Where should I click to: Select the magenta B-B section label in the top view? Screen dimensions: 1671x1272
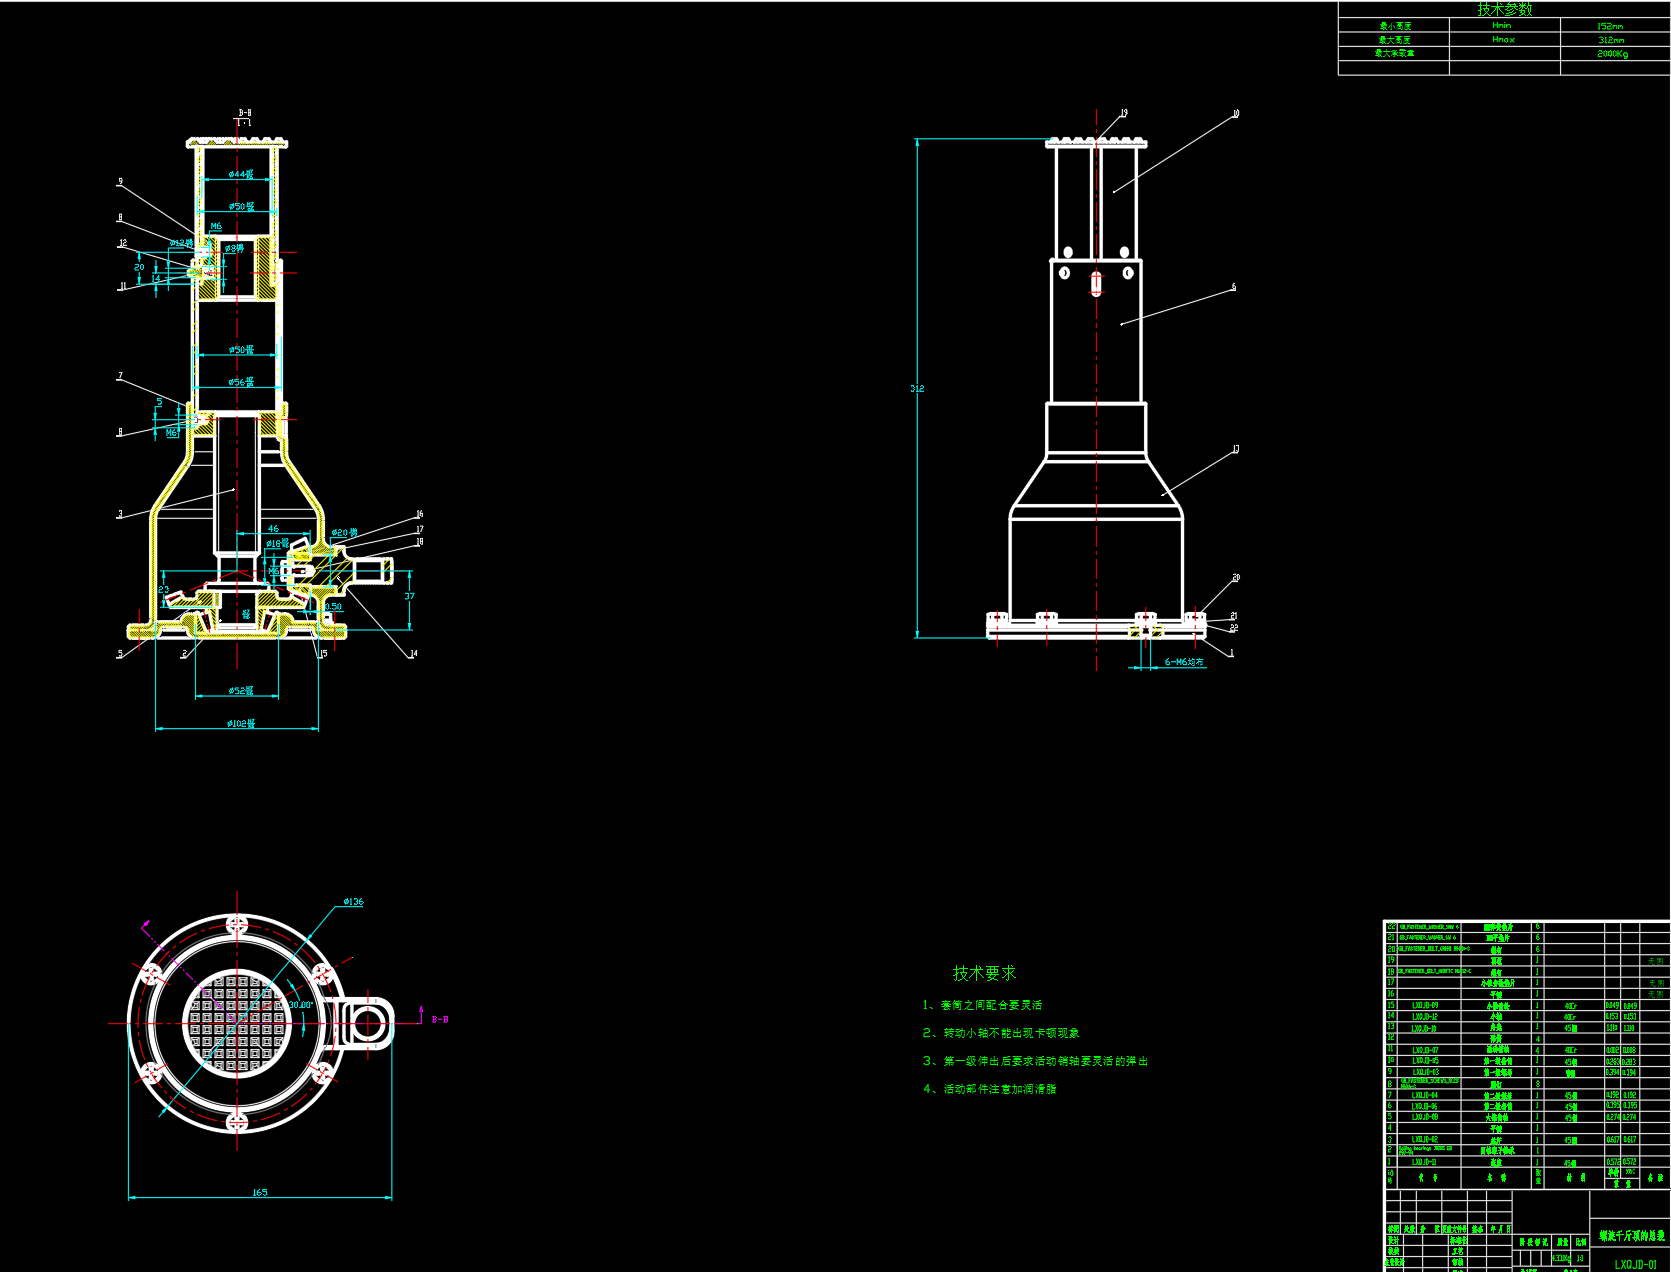coord(439,1020)
